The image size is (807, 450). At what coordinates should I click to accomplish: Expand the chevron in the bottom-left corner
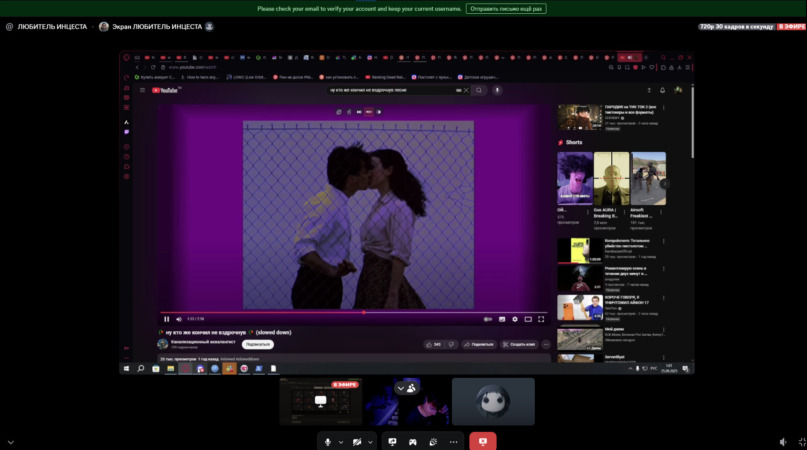[x=11, y=441]
